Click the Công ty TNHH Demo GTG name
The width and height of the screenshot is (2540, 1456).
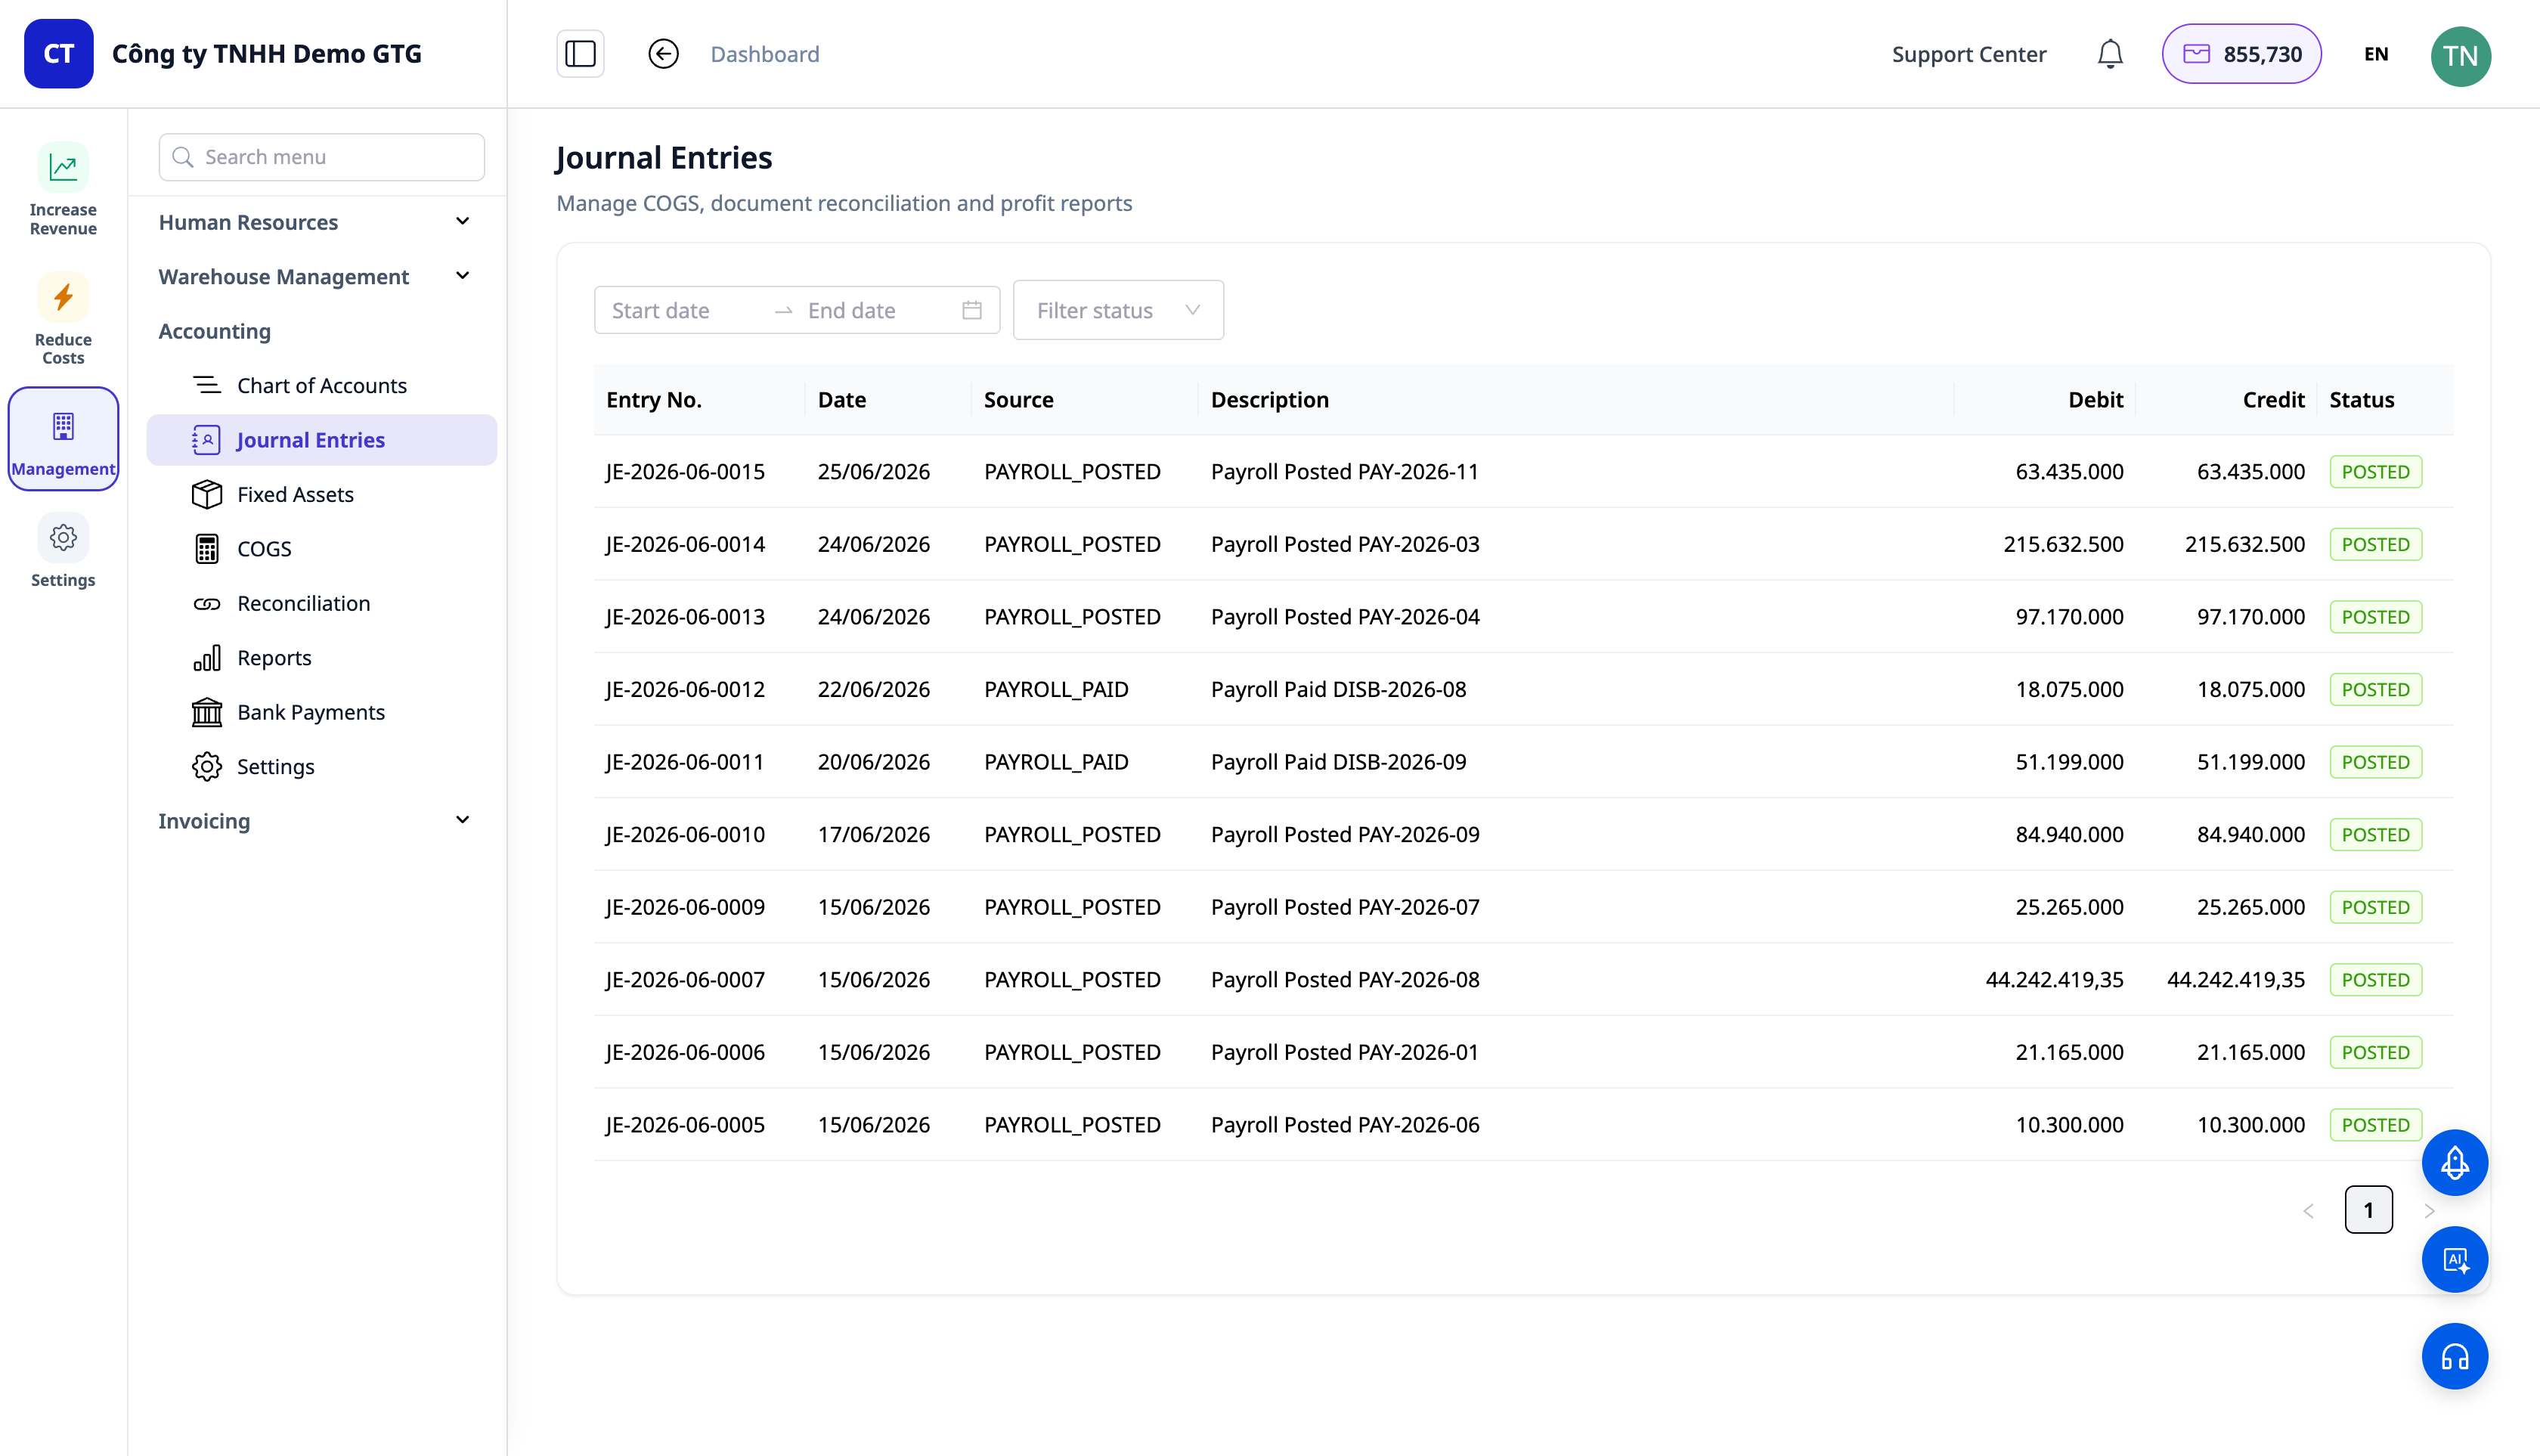point(266,54)
